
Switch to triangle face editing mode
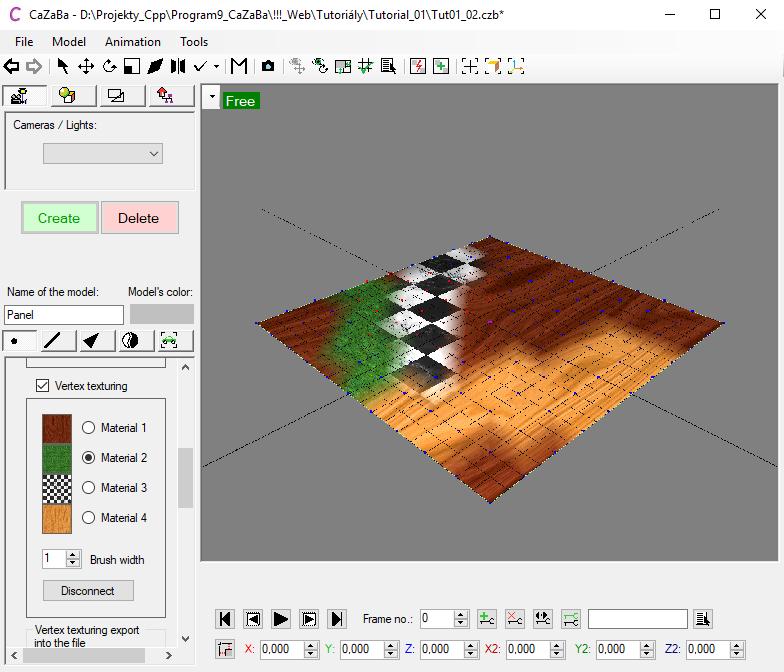92,341
